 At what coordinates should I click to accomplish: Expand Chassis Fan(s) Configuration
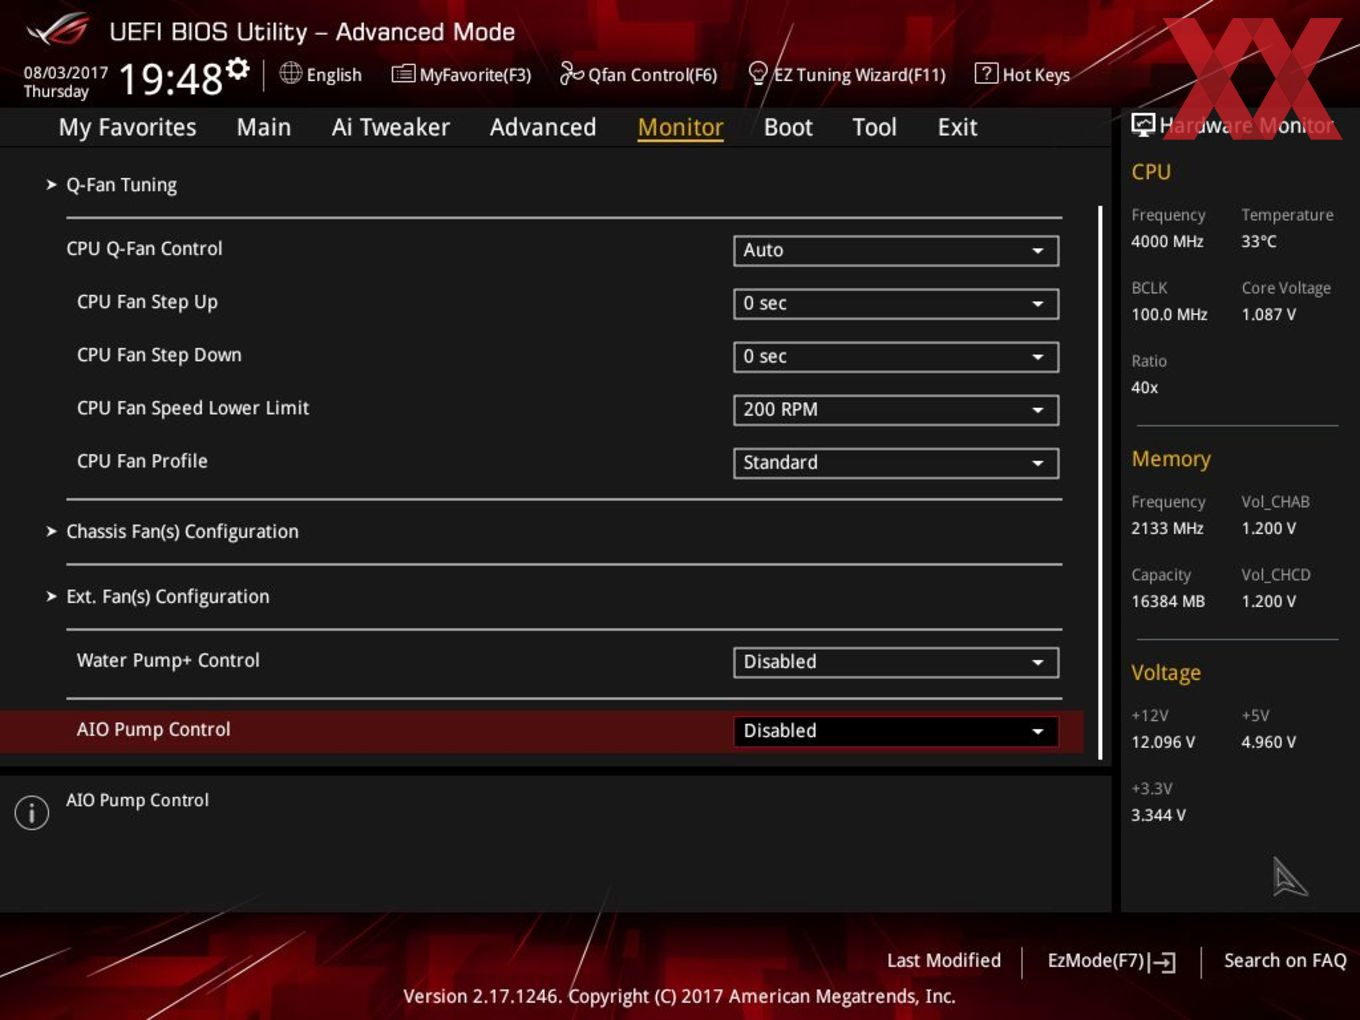point(182,532)
